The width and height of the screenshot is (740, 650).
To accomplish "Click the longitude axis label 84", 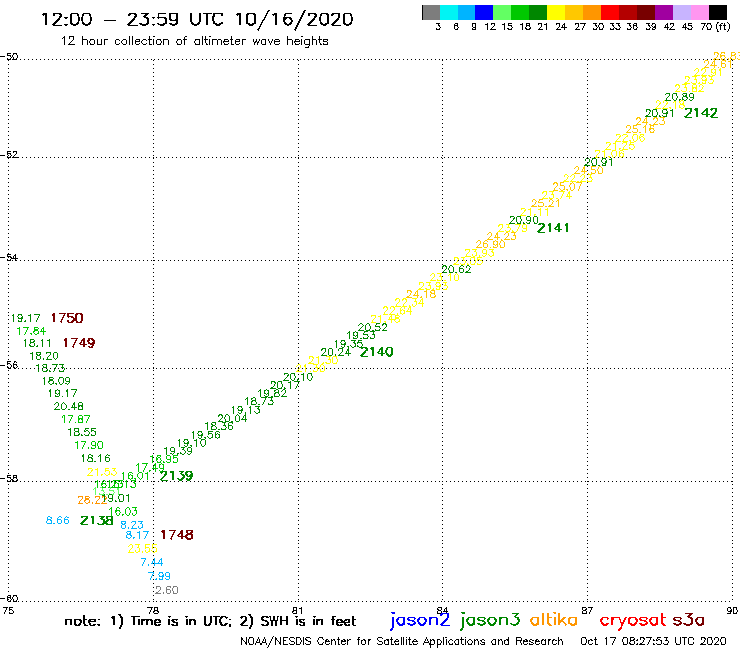I will [442, 610].
